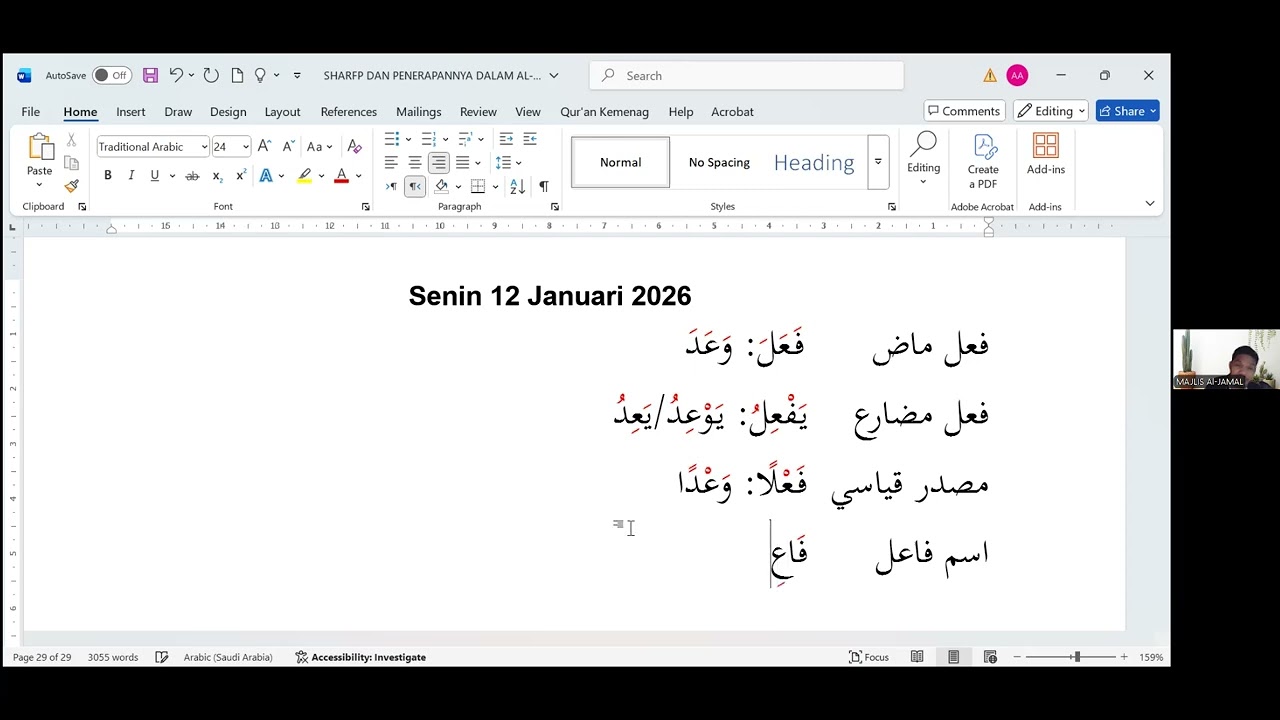Cut selection with the scissors icon
Image resolution: width=1280 pixels, height=720 pixels.
pos(71,141)
